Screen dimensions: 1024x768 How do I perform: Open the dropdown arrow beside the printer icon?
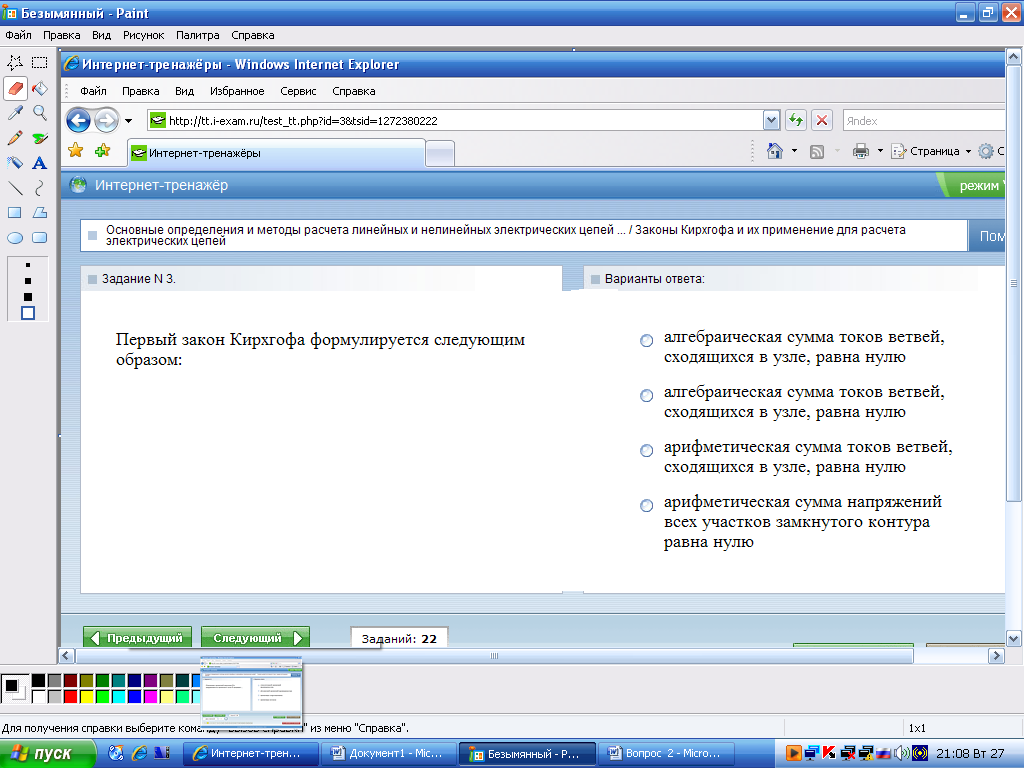[880, 151]
